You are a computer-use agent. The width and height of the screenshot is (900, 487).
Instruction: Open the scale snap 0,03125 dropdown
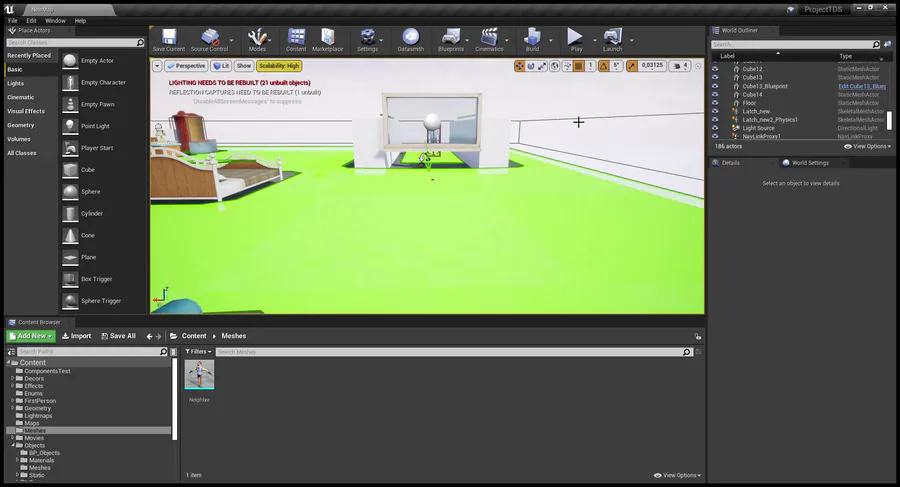pos(652,66)
